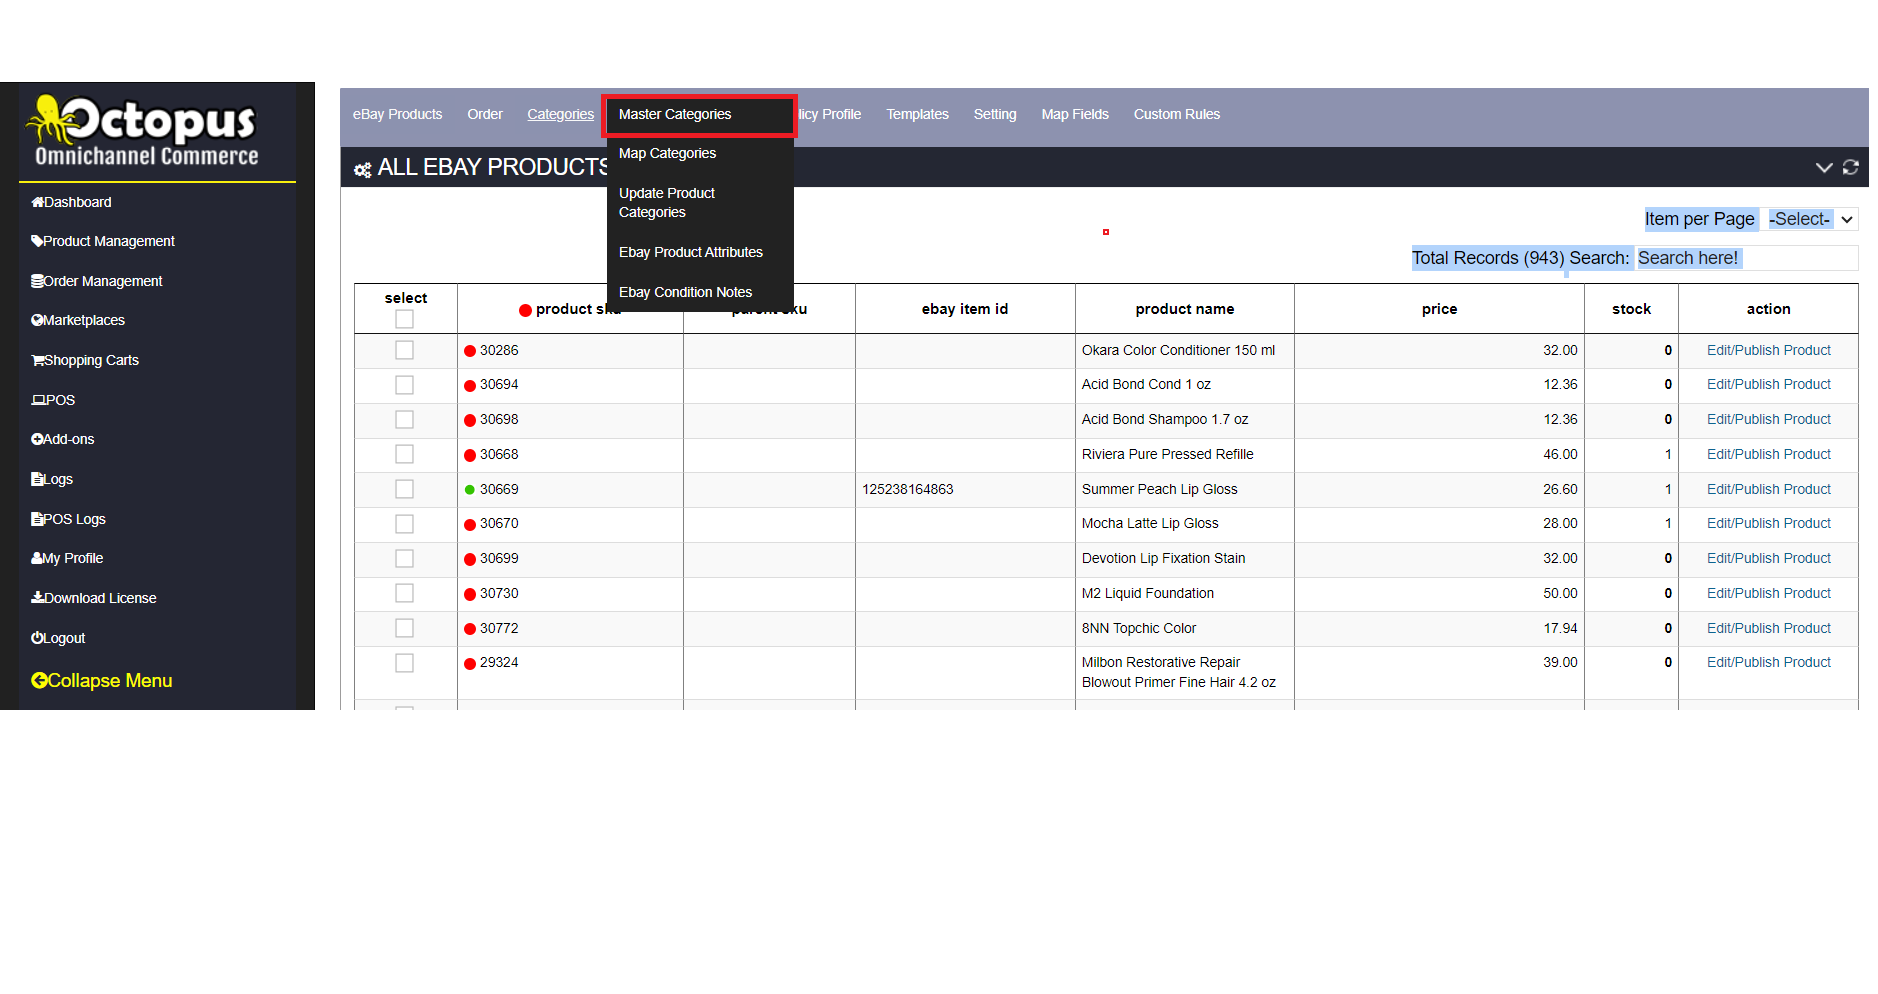Image resolution: width=1878 pixels, height=994 pixels.
Task: Tick the checkbox for SKU 30668
Action: pyautogui.click(x=404, y=454)
